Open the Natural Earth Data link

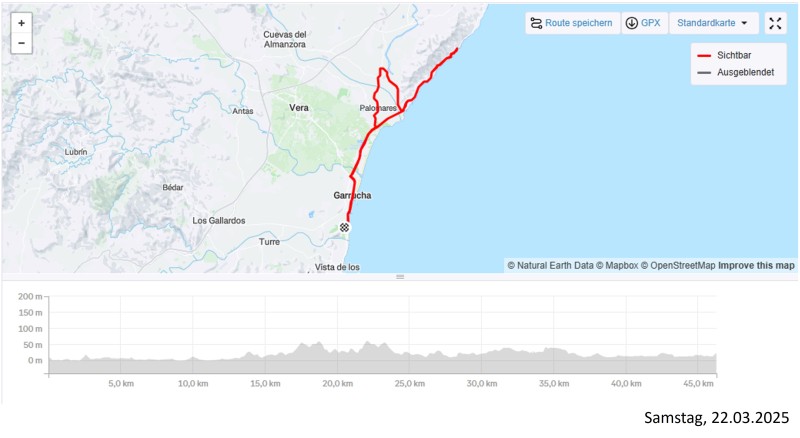550,266
